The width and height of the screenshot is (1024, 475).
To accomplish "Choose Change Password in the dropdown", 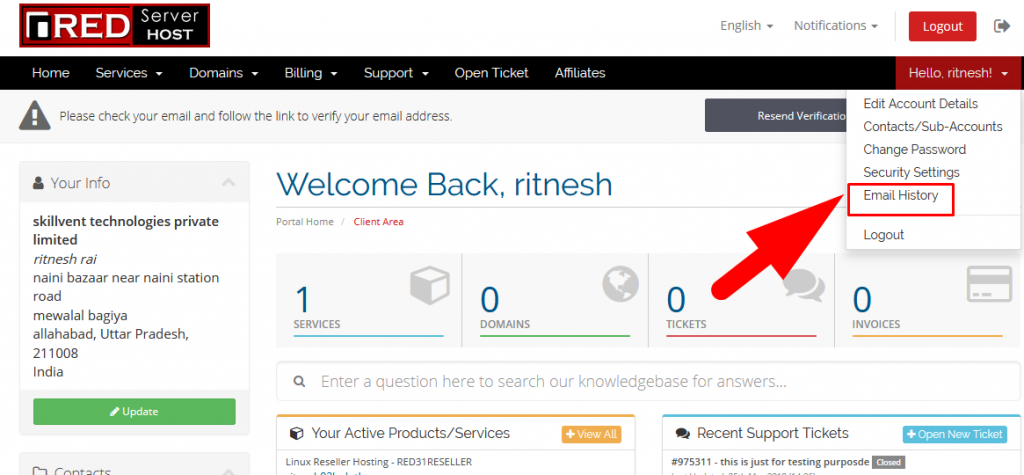I will point(914,150).
